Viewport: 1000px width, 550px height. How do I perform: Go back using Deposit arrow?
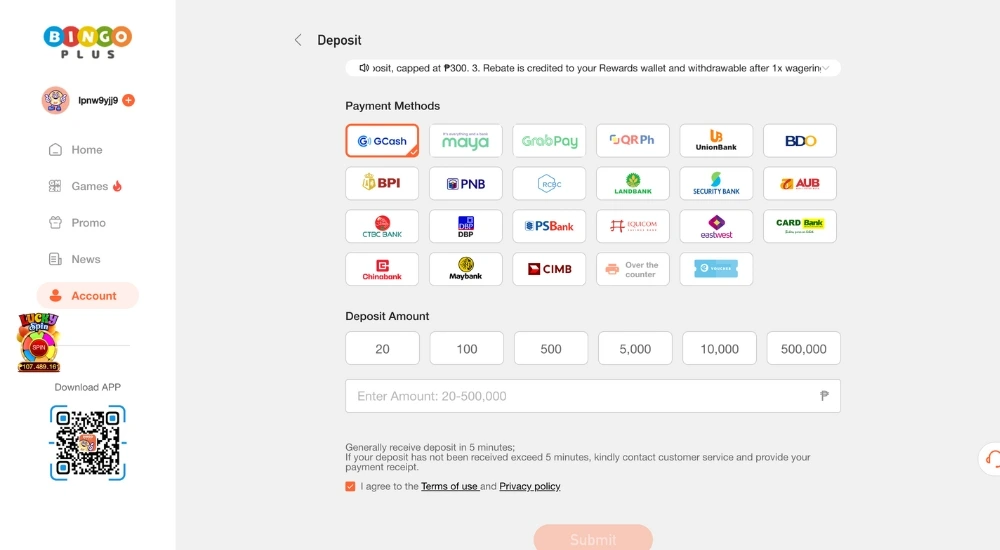[298, 40]
